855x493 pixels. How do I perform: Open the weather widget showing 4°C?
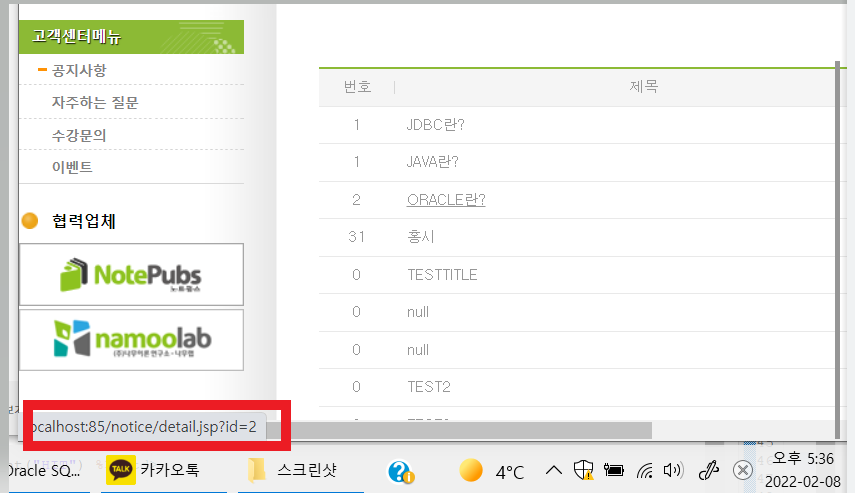[492, 471]
